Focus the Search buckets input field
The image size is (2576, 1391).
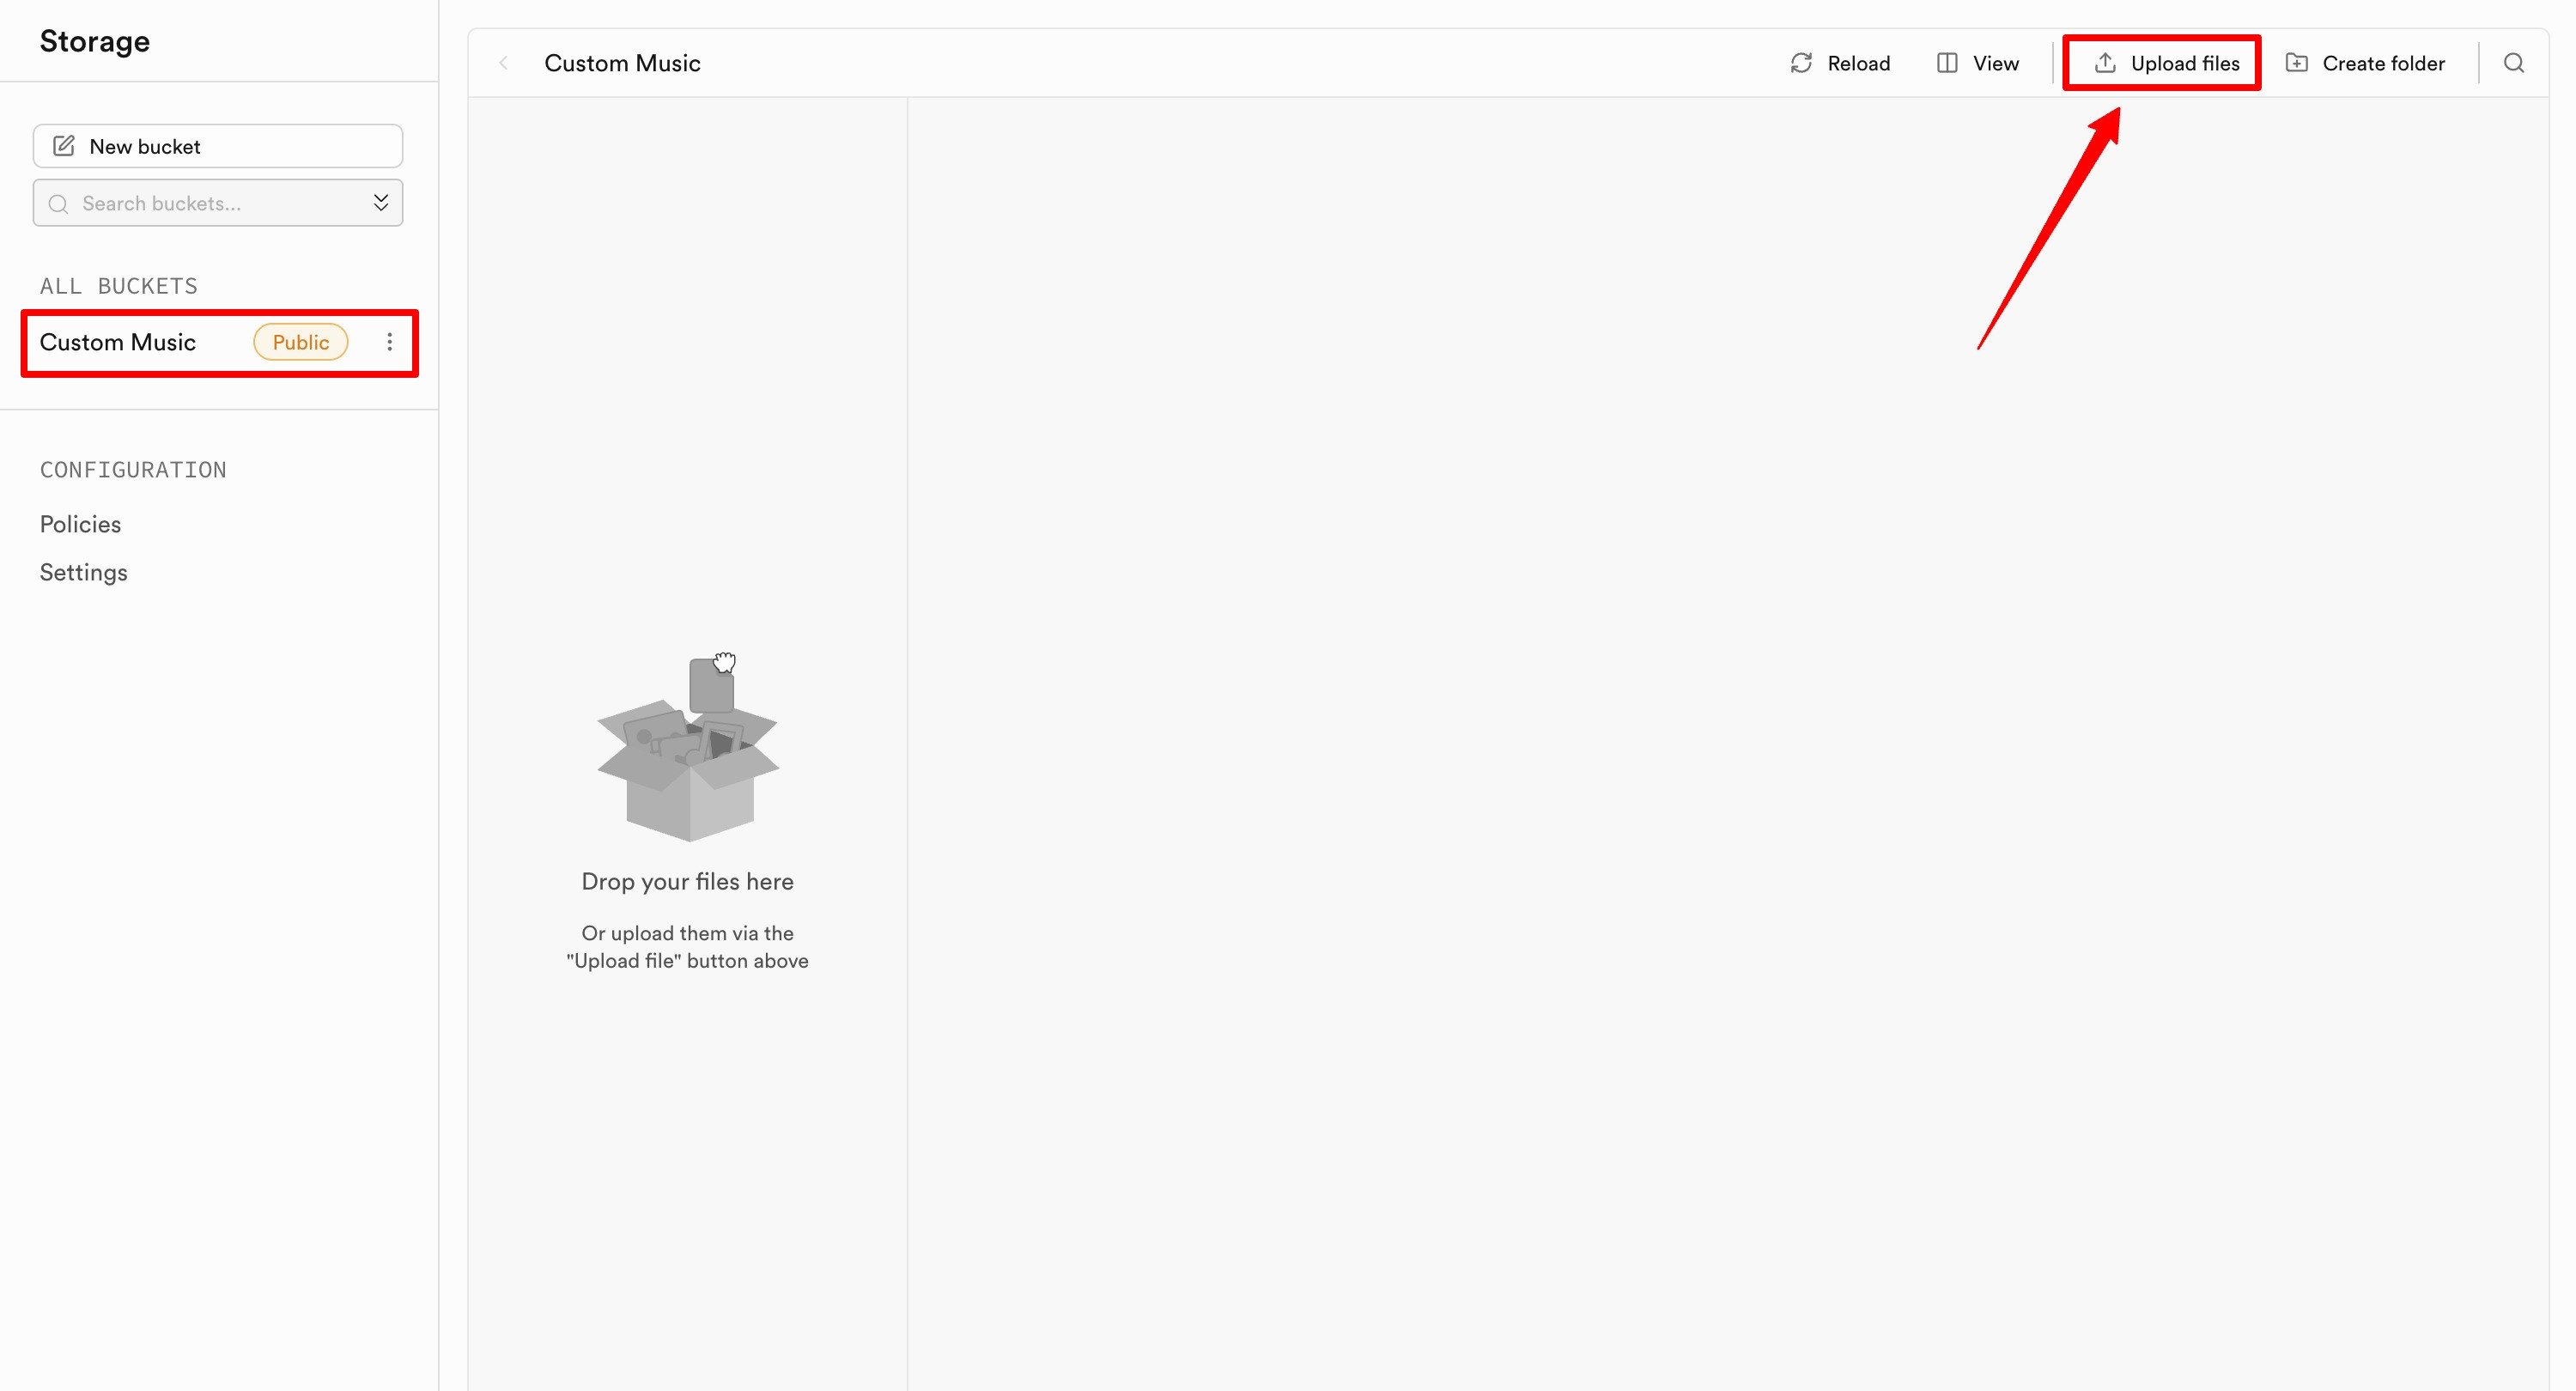pos(218,203)
